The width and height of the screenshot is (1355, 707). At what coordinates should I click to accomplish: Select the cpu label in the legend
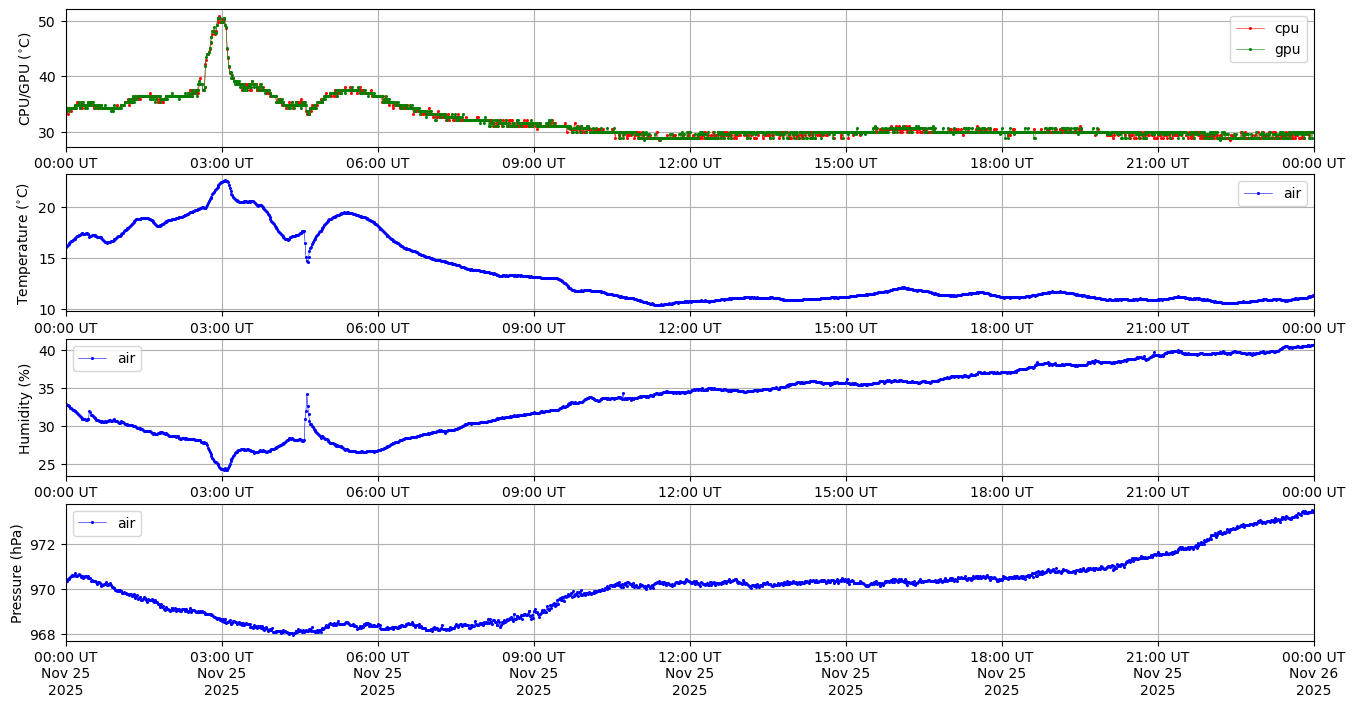click(x=1286, y=29)
